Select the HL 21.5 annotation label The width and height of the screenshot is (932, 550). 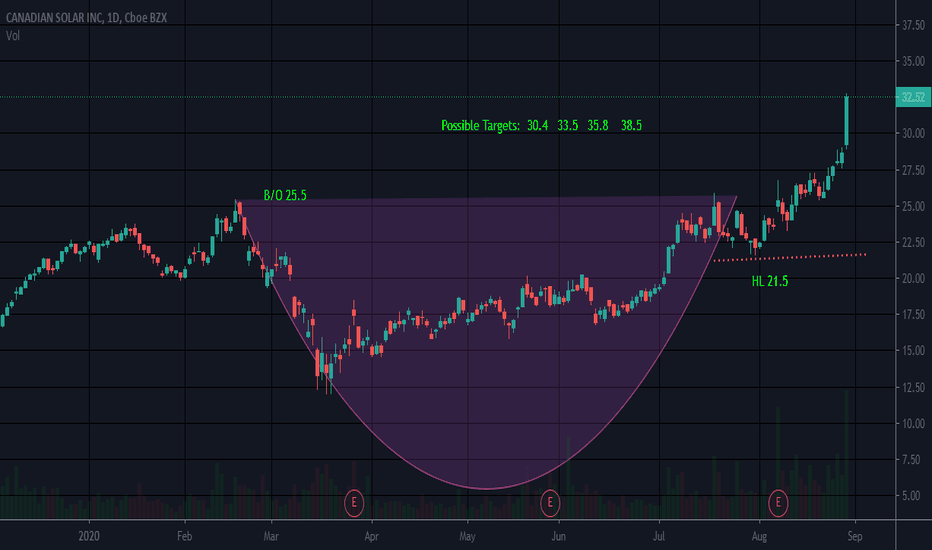(x=770, y=281)
